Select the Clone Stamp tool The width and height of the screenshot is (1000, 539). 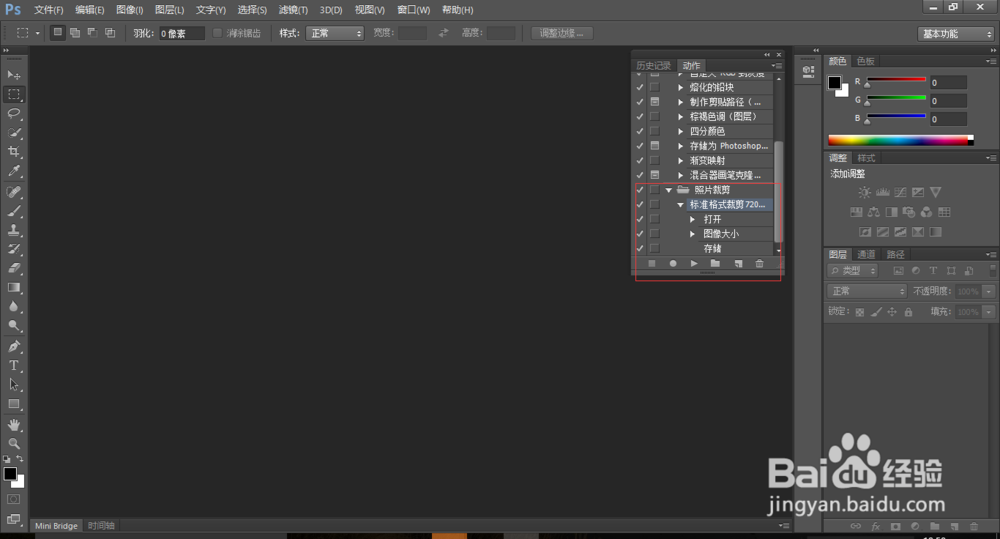point(13,230)
